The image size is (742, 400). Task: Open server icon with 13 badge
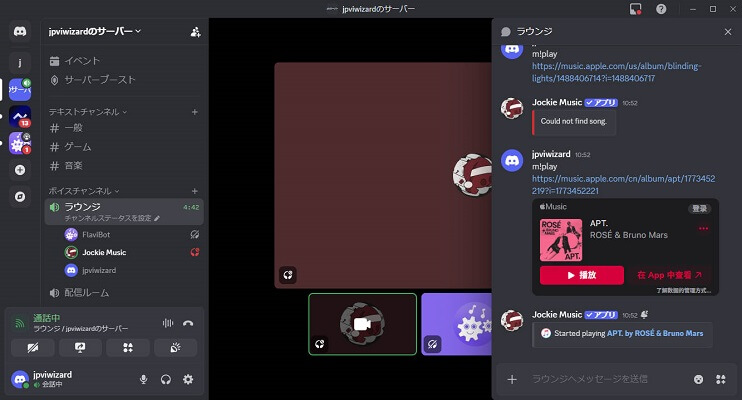[20, 116]
